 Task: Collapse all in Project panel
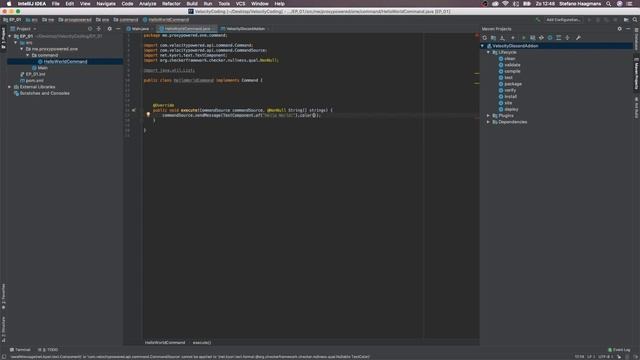coord(99,29)
